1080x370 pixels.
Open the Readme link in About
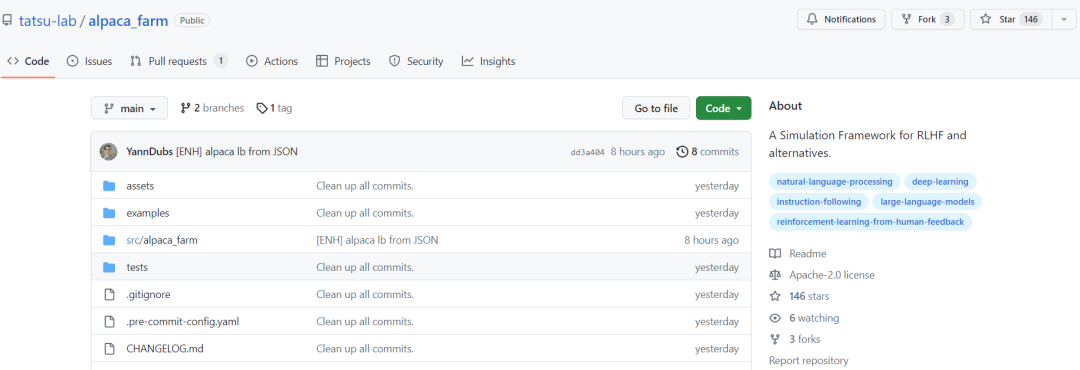(808, 254)
